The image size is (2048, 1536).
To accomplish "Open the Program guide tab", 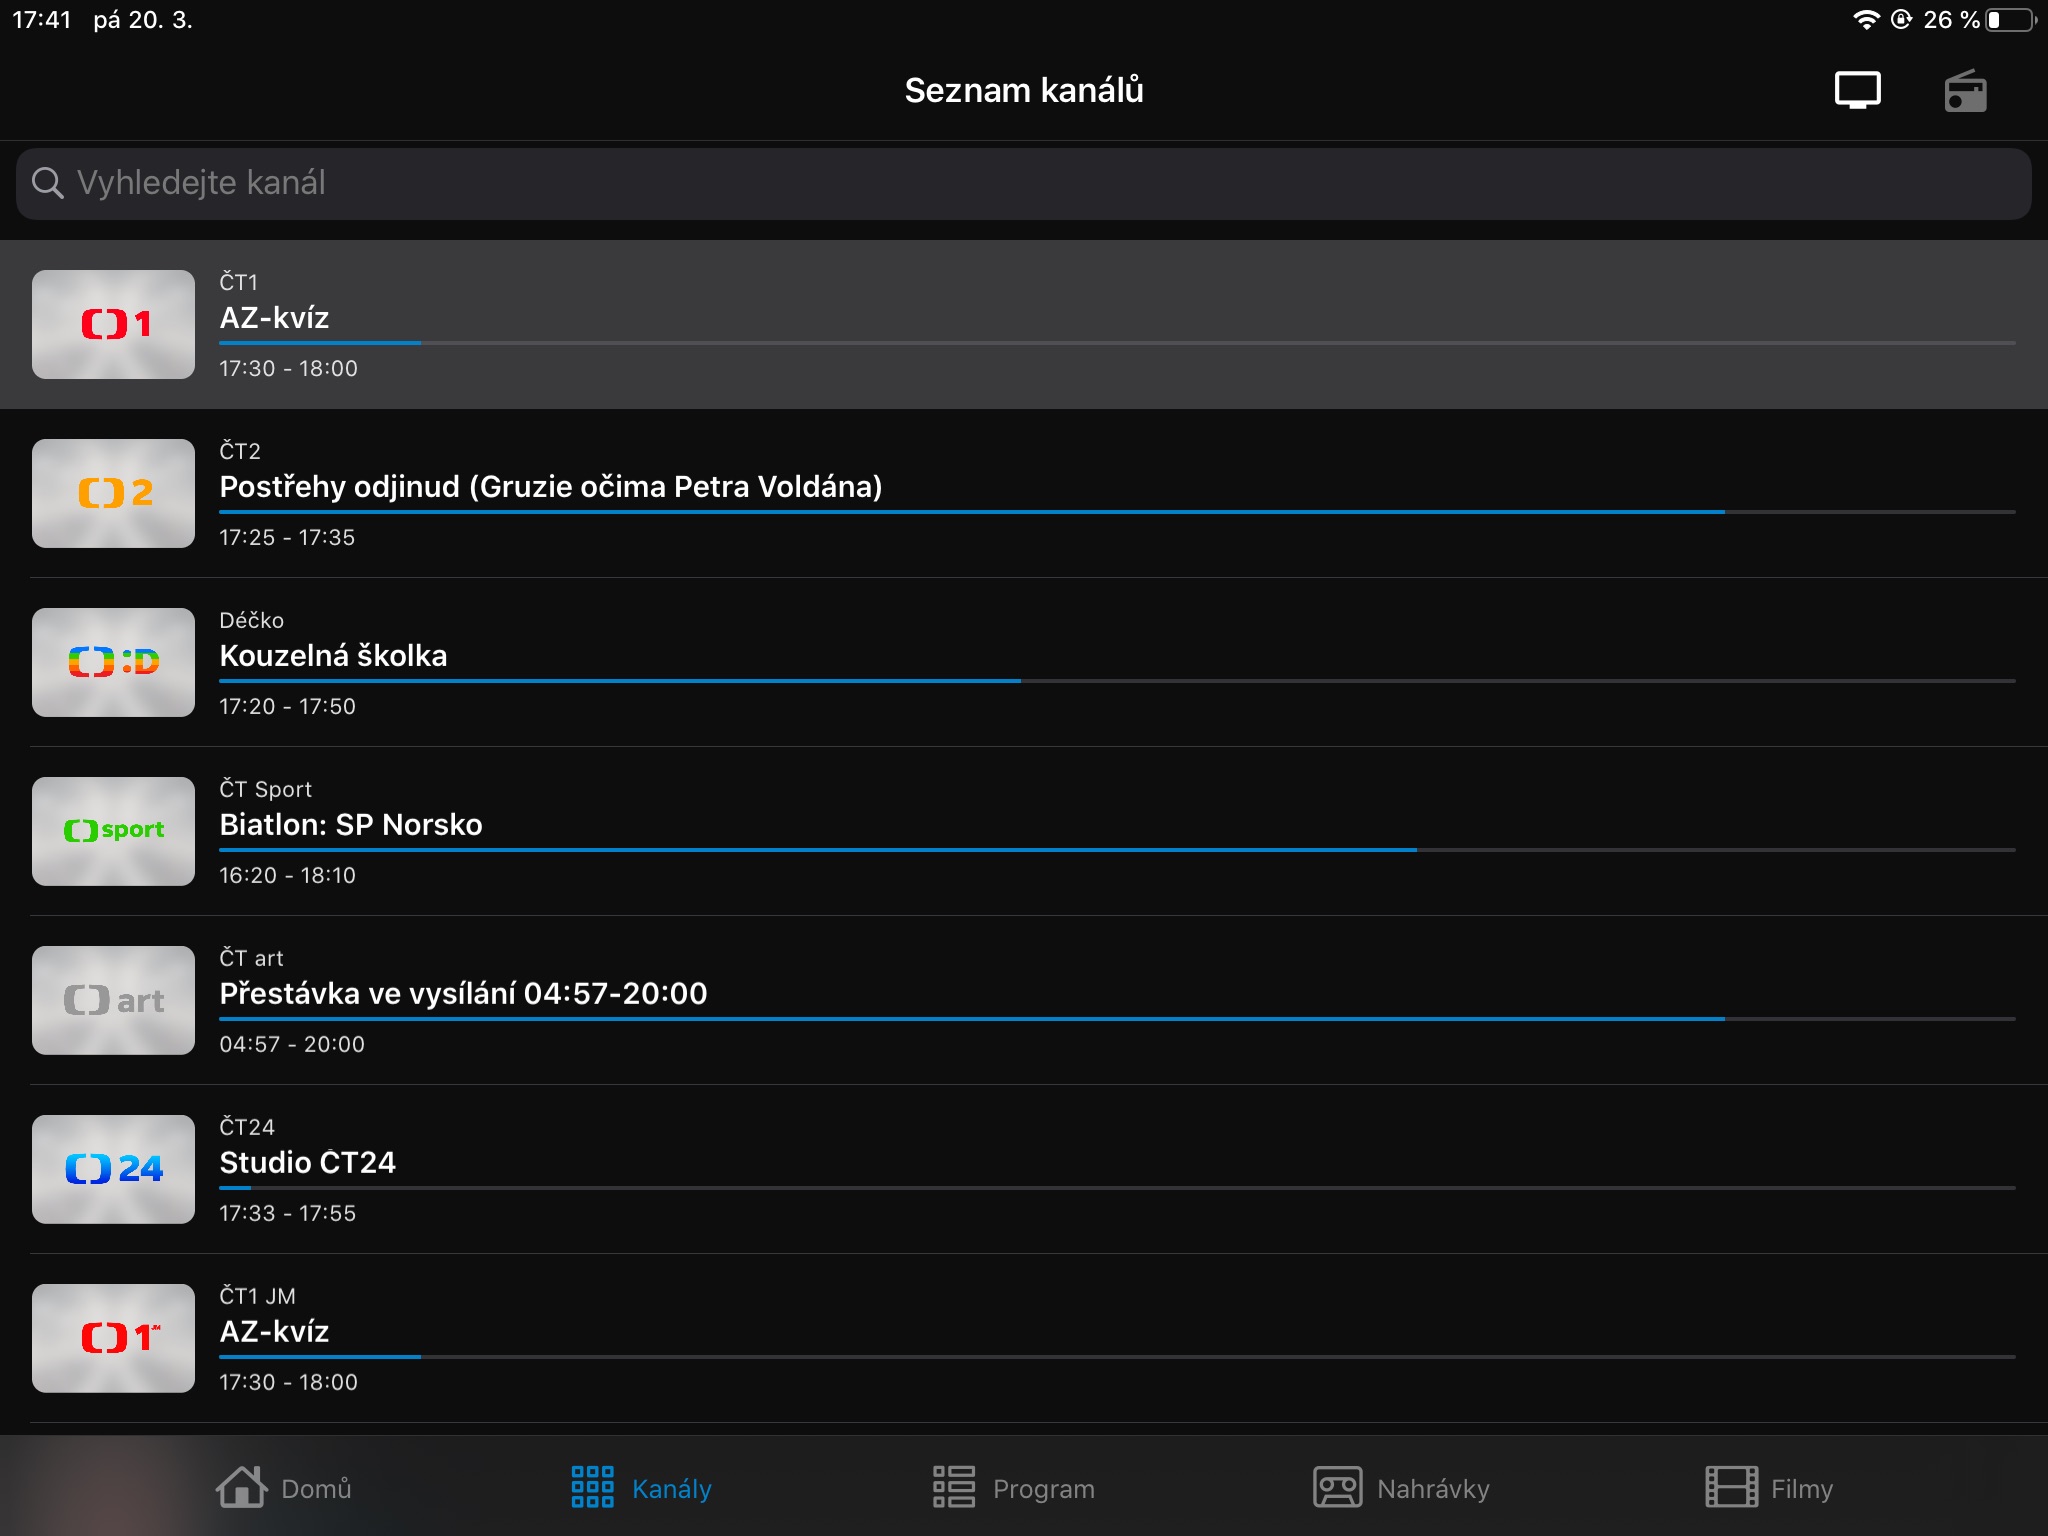I will tap(1013, 1488).
